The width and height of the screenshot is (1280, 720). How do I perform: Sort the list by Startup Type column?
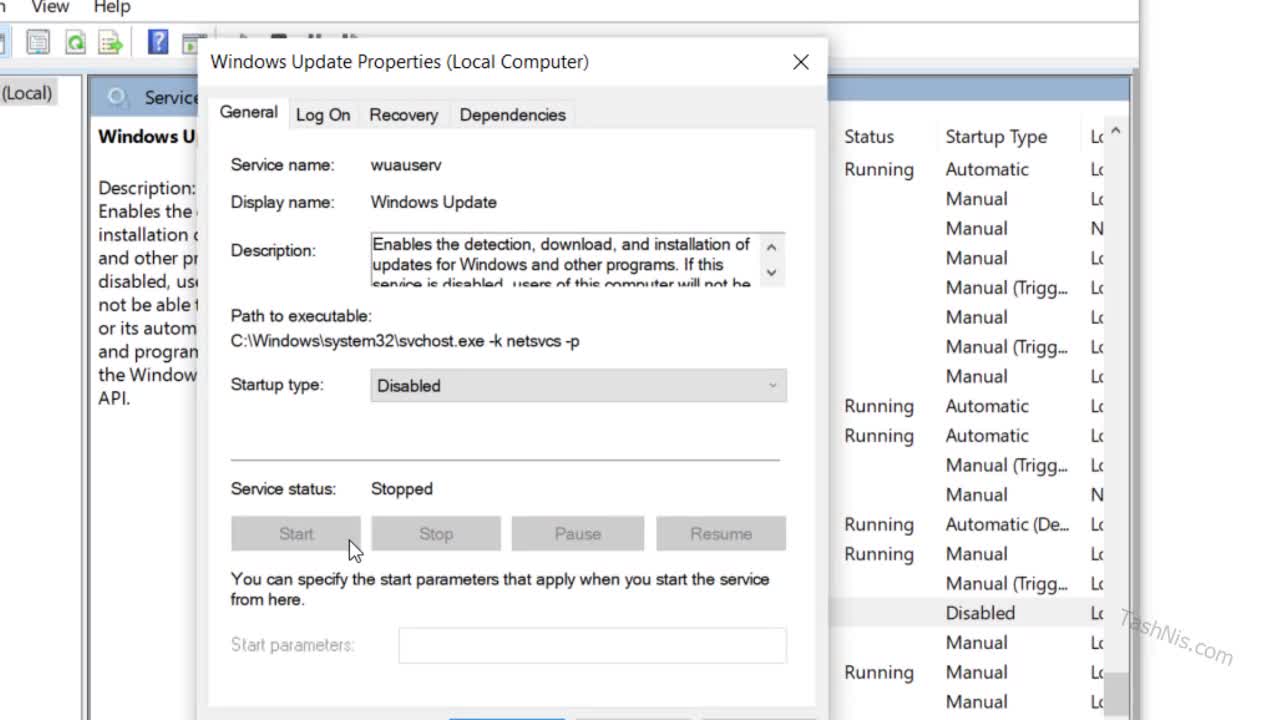(996, 137)
